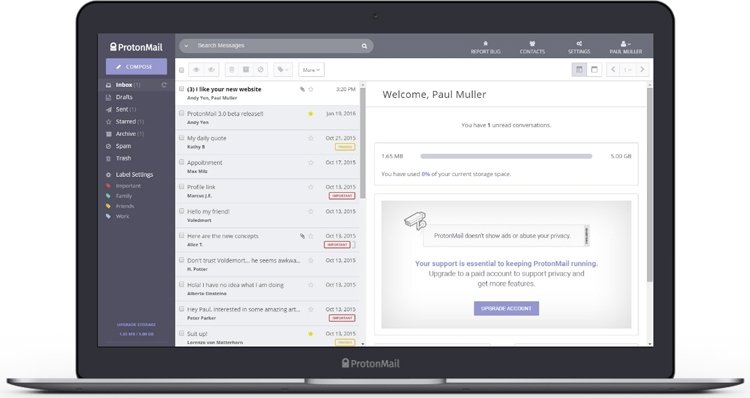Open Paul Muller account dropdown

point(626,47)
